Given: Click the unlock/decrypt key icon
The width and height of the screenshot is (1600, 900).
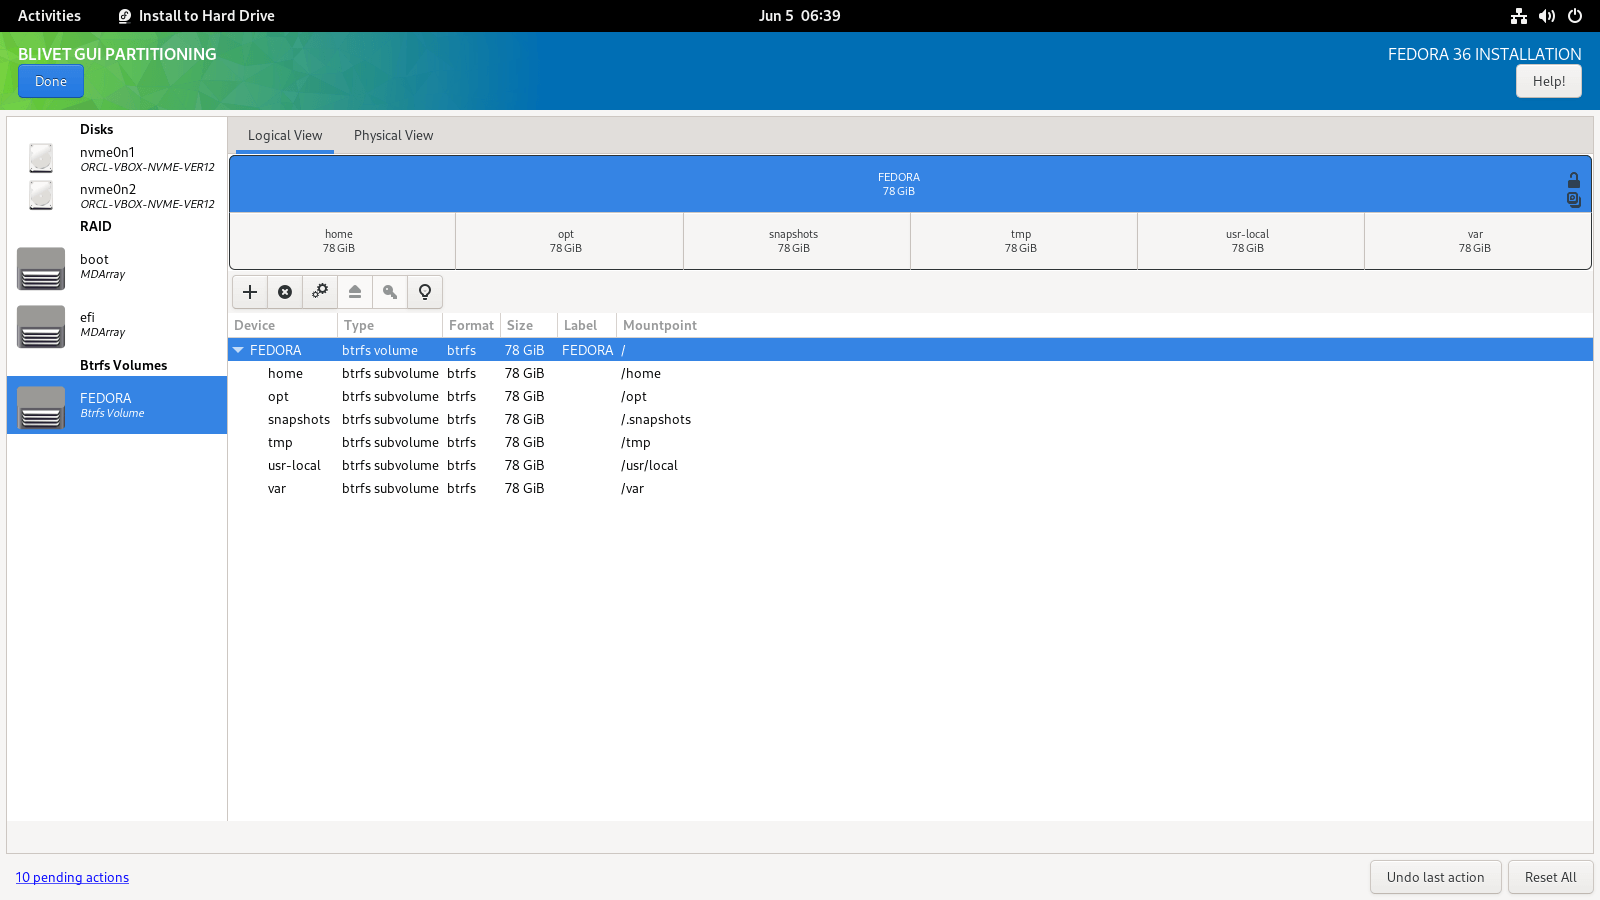Looking at the screenshot, I should click(390, 292).
